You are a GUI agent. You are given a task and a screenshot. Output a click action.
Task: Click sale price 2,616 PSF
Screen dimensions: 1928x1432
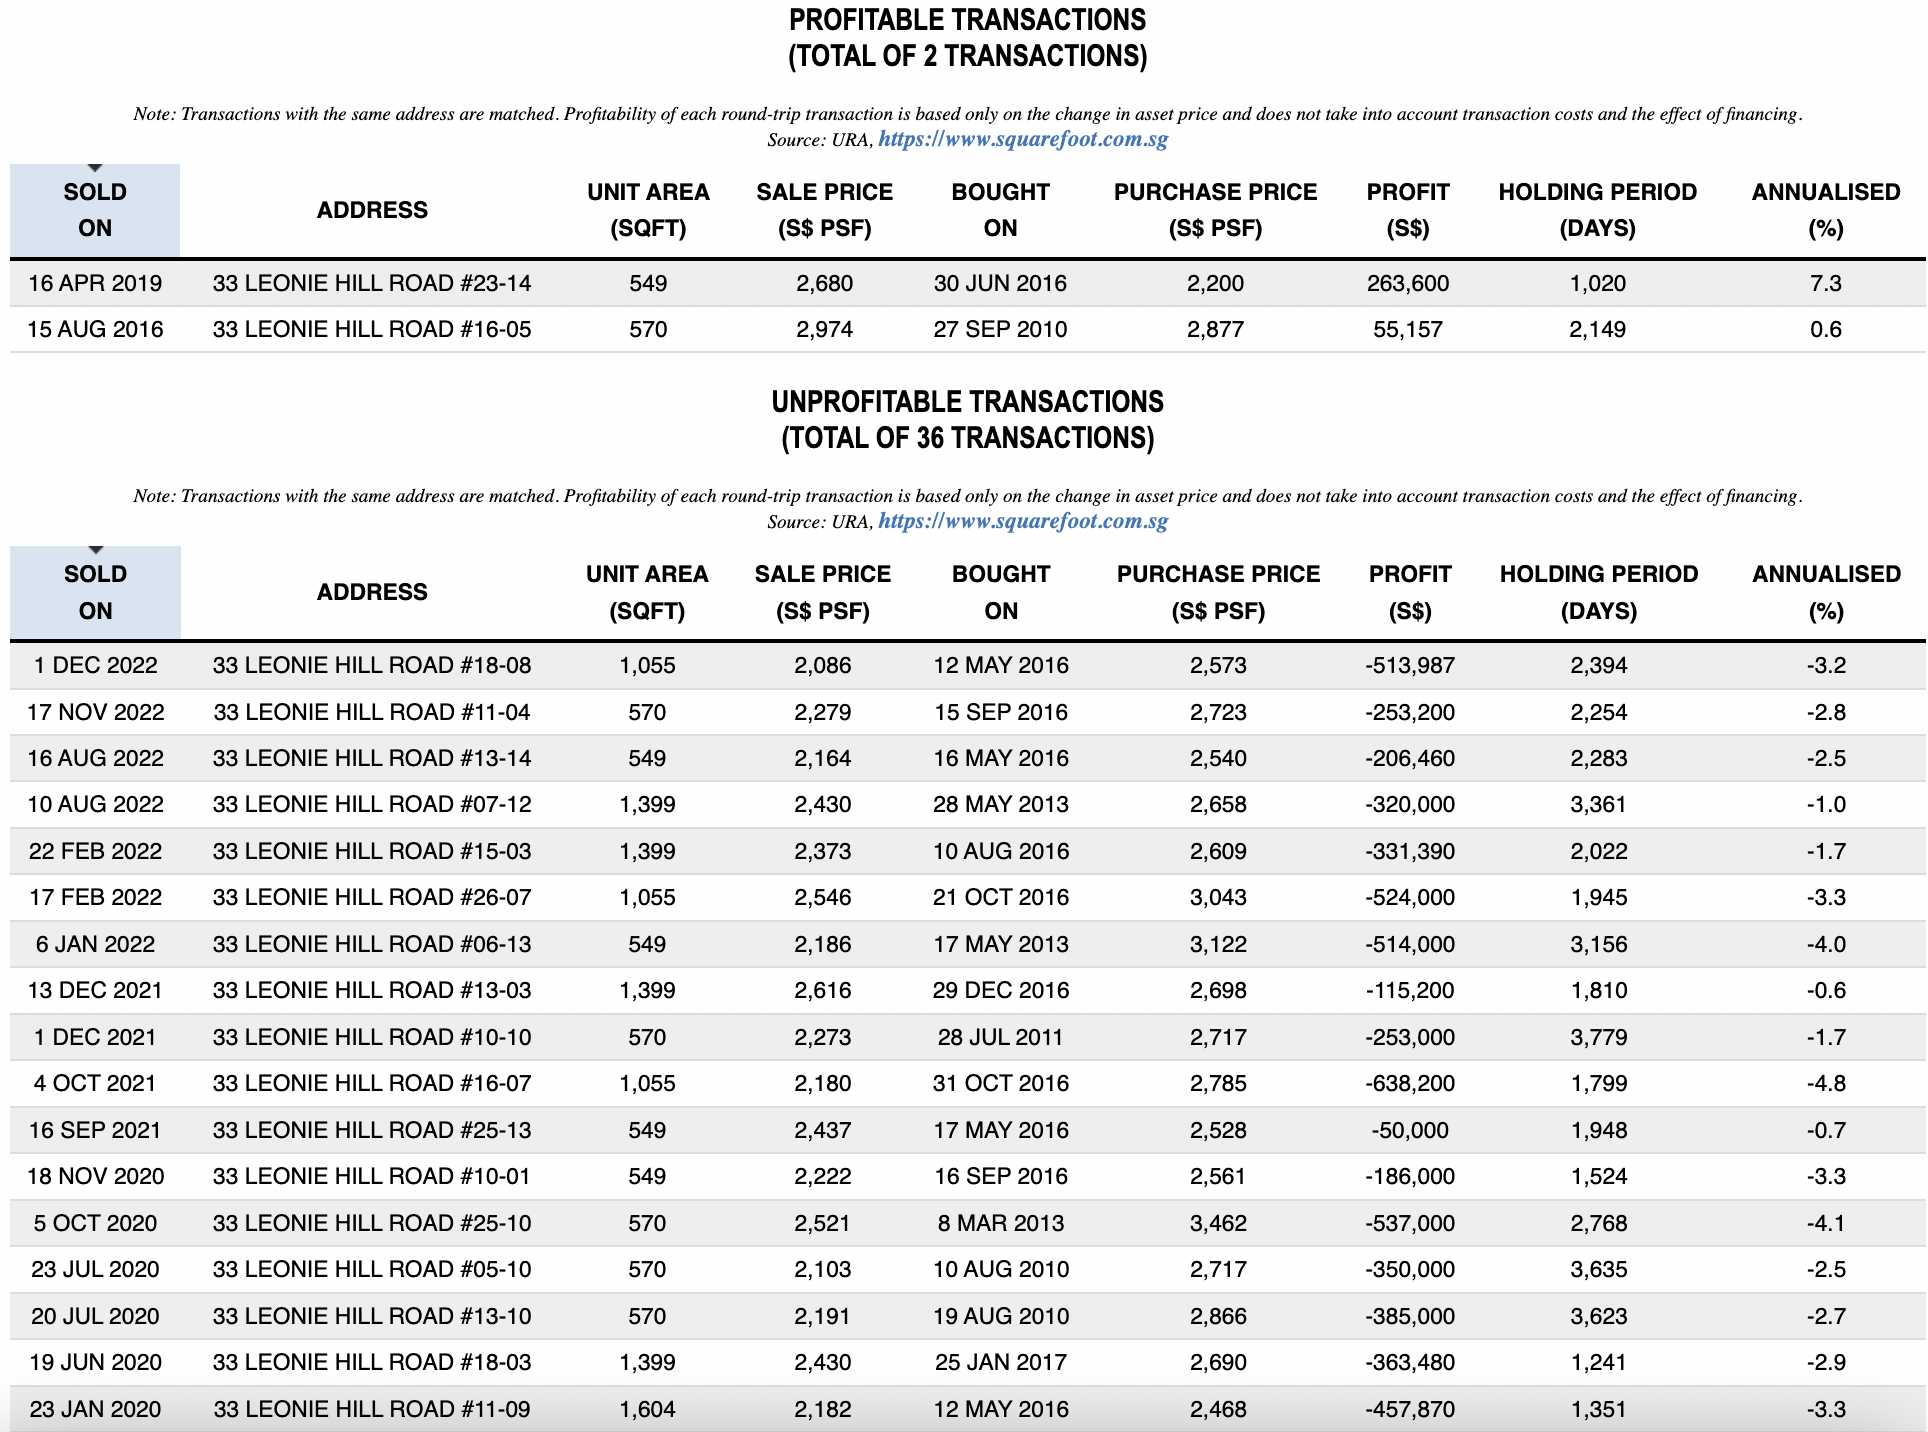coord(822,990)
